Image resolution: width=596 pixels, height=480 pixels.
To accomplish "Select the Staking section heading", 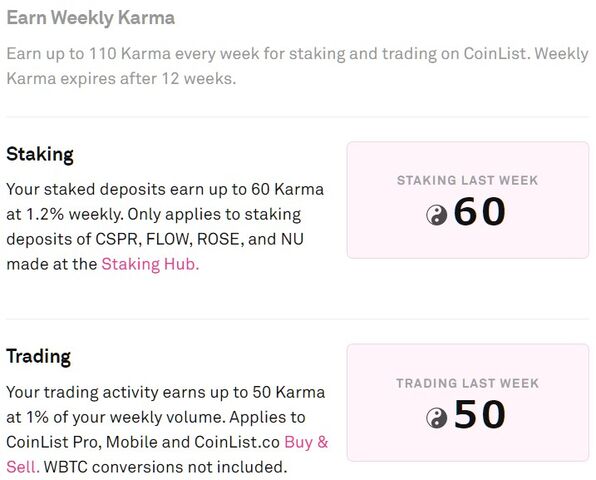I will tap(40, 154).
